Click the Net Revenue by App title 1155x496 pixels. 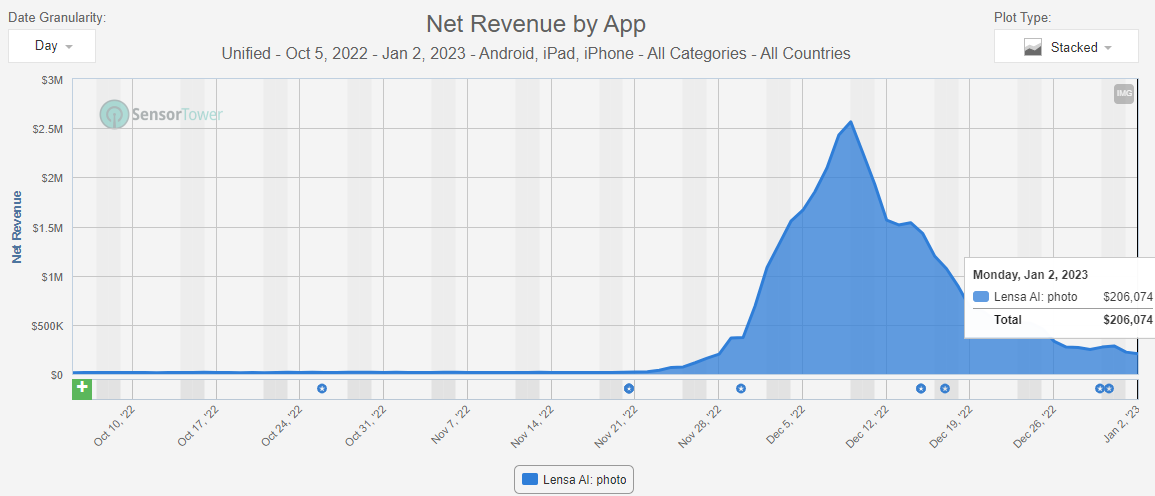tap(536, 24)
